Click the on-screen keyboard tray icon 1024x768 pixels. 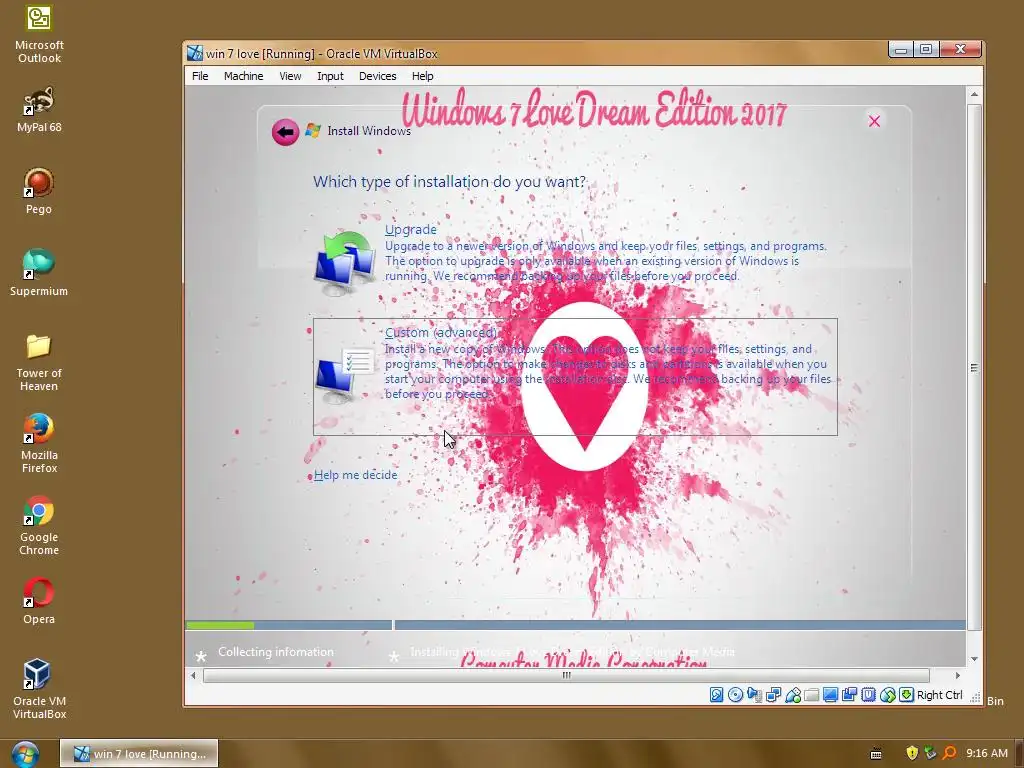click(x=876, y=754)
